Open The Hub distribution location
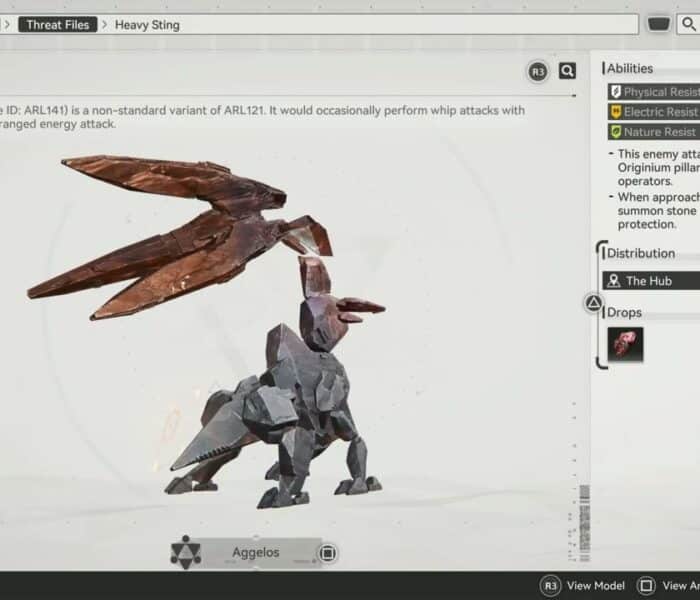This screenshot has width=700, height=600. (651, 281)
